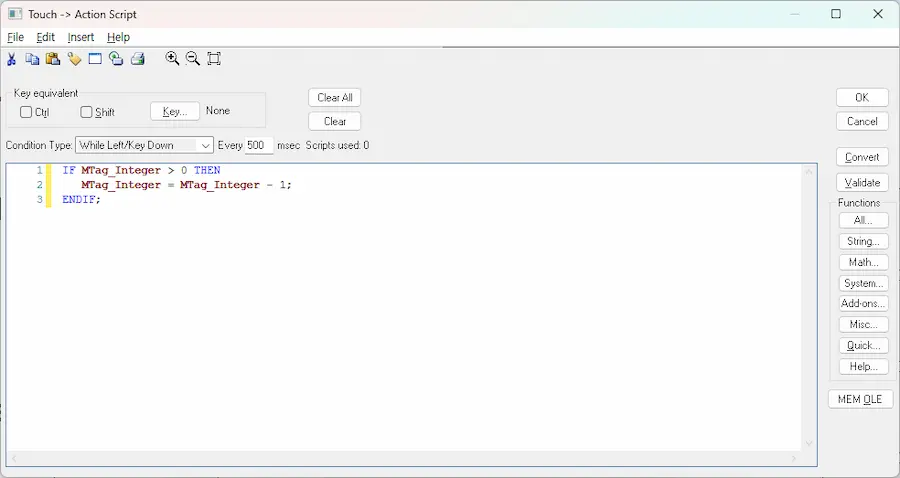Screen dimensions: 900x478
Task: Open the Insert menu
Action: [x=81, y=37]
